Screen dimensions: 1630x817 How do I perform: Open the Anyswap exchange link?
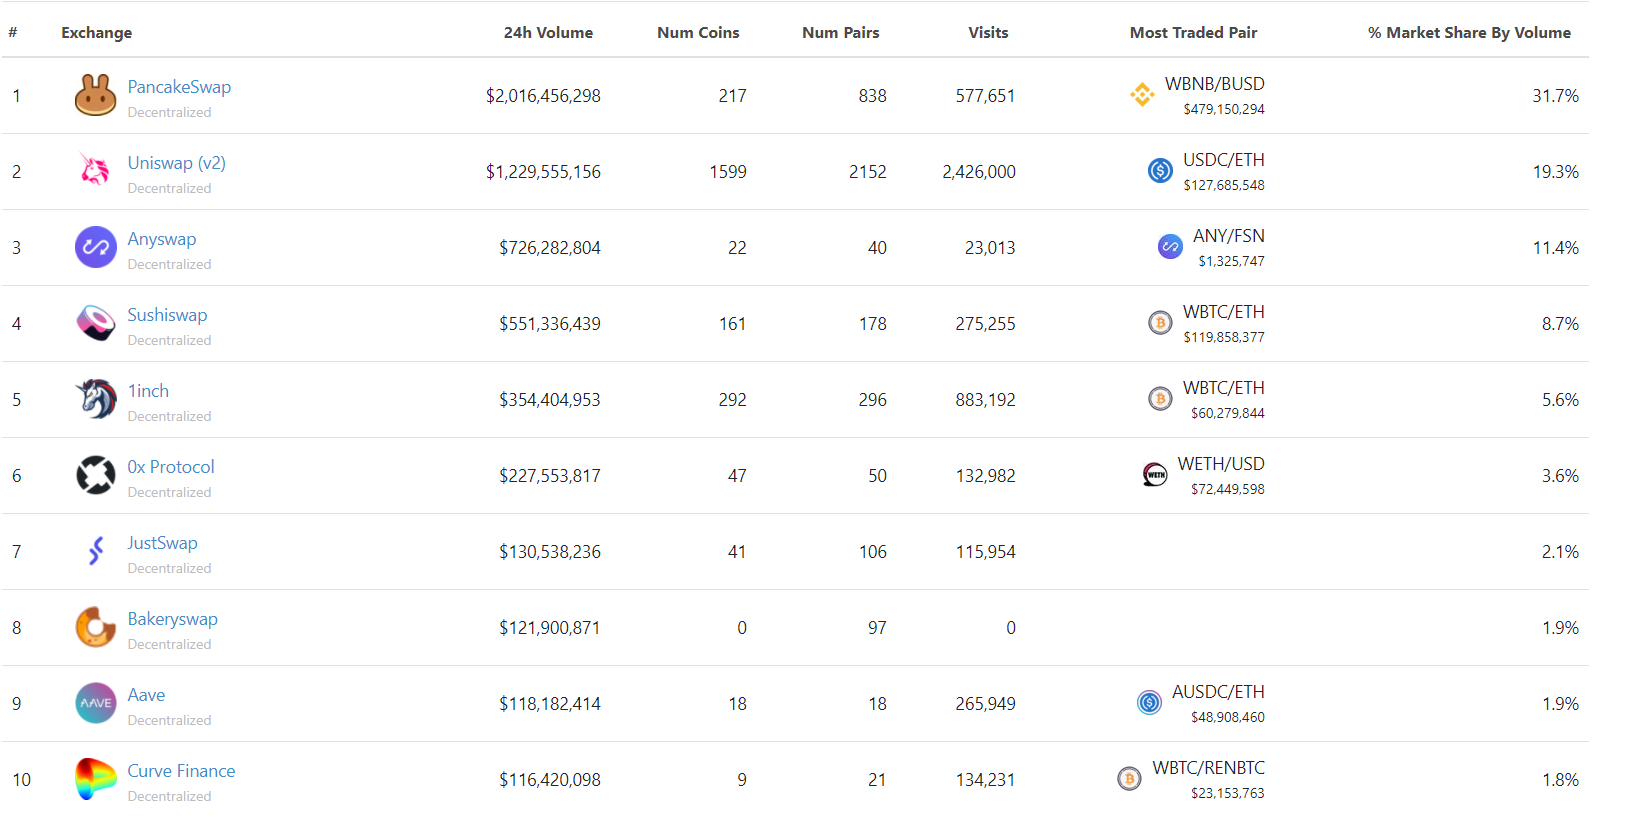pyautogui.click(x=162, y=239)
